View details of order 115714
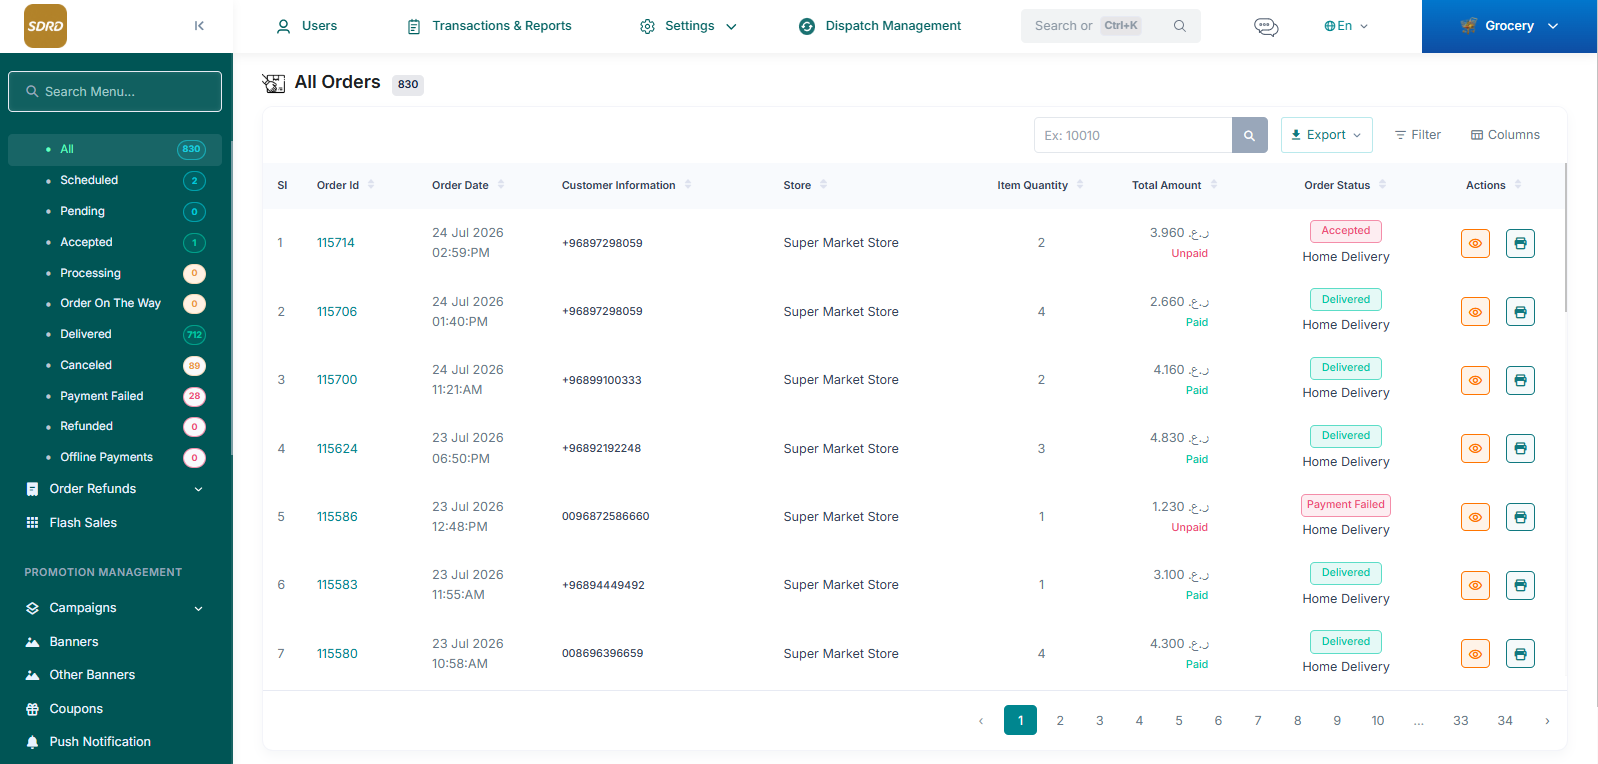This screenshot has height=764, width=1598. pyautogui.click(x=1475, y=243)
